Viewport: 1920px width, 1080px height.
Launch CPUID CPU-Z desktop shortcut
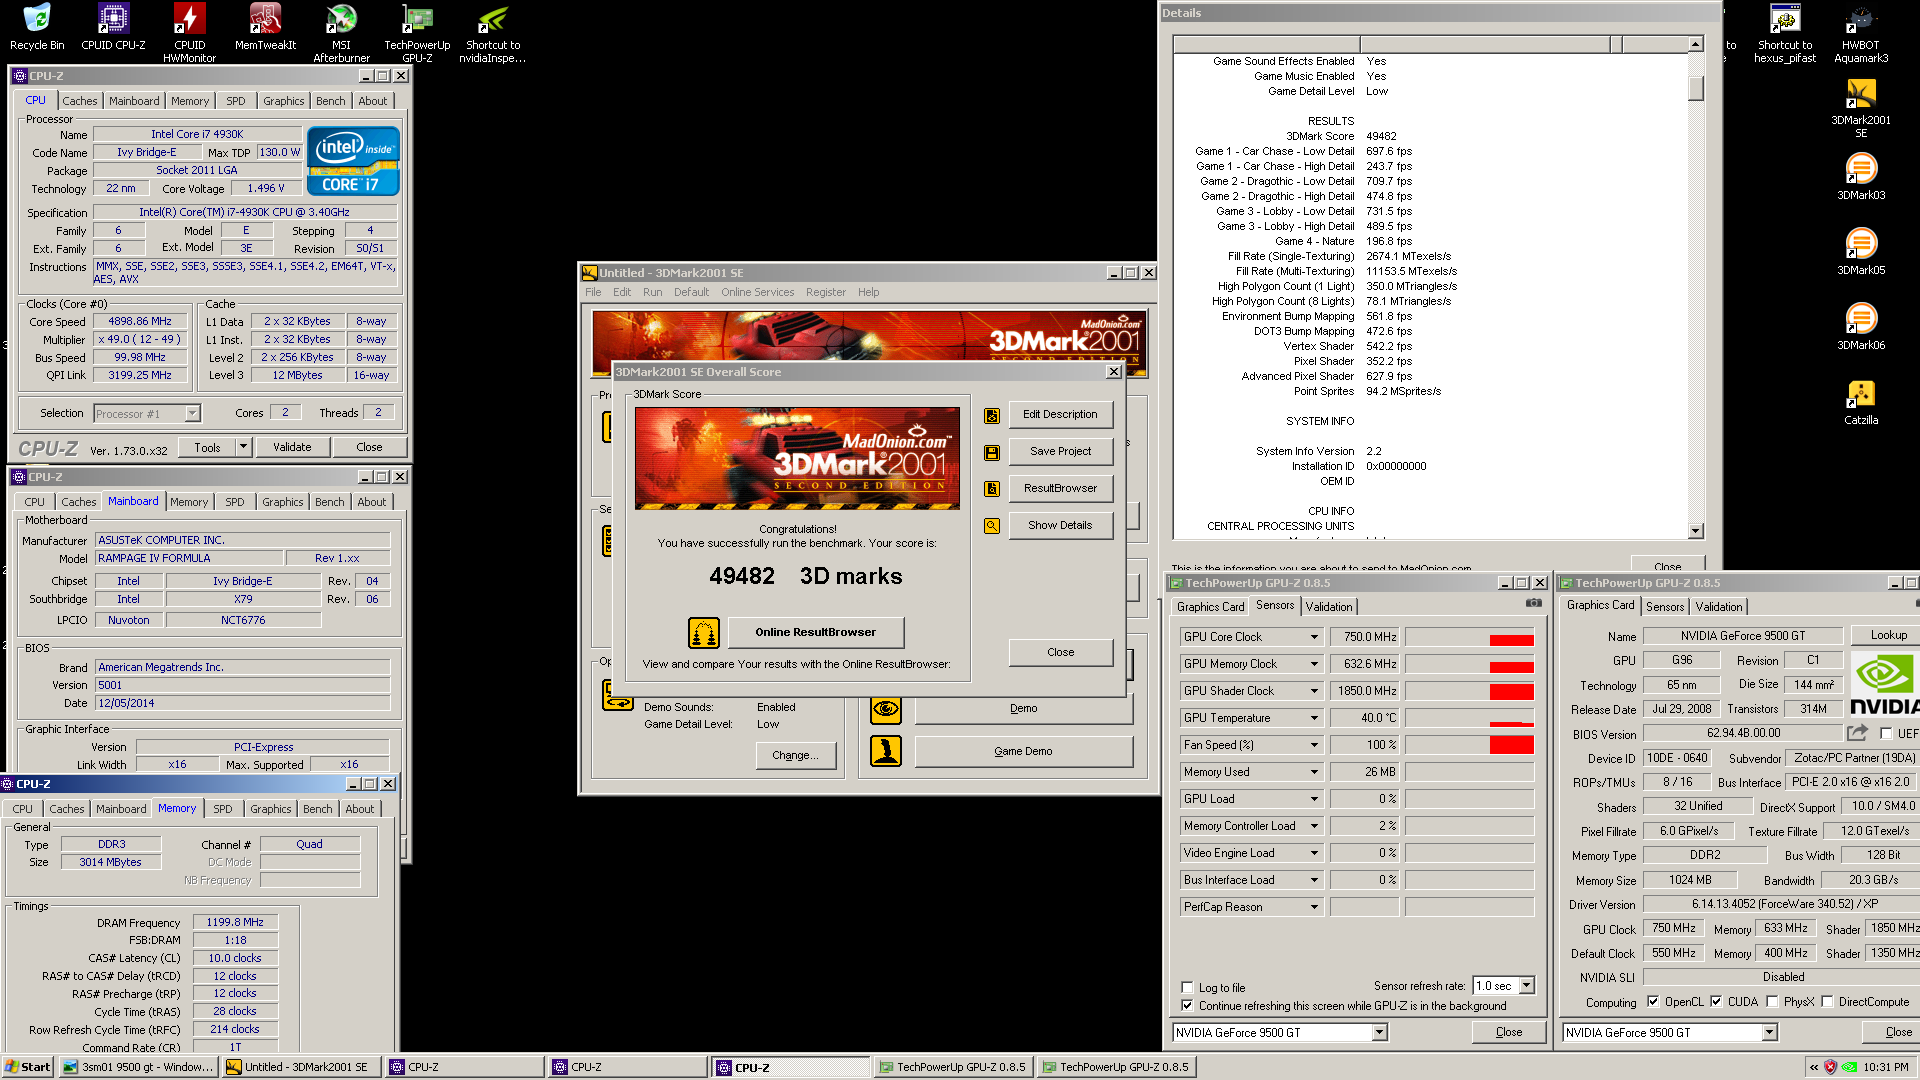[x=113, y=27]
